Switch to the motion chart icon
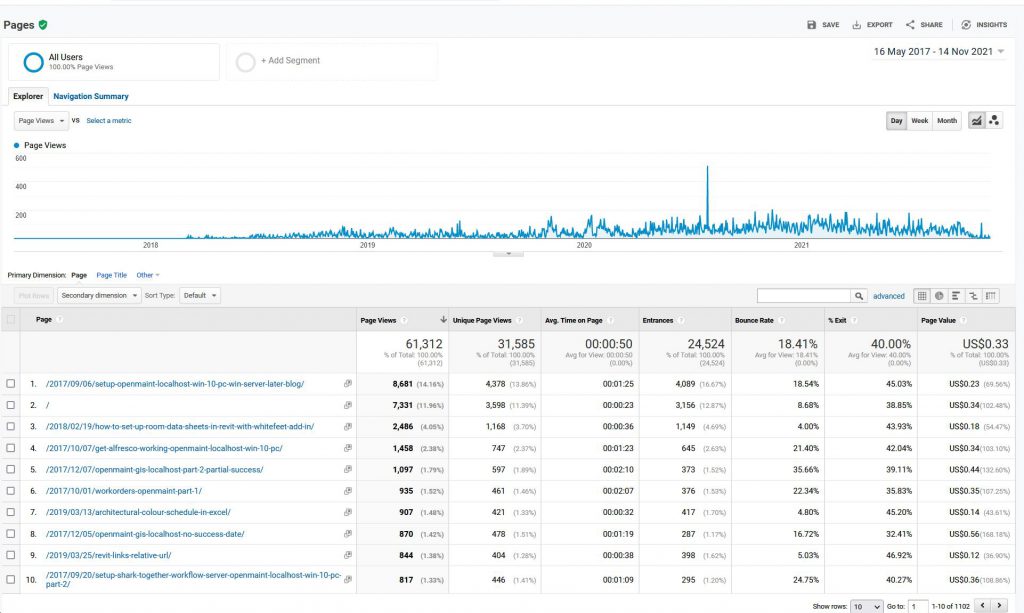This screenshot has width=1024, height=613. 994,120
